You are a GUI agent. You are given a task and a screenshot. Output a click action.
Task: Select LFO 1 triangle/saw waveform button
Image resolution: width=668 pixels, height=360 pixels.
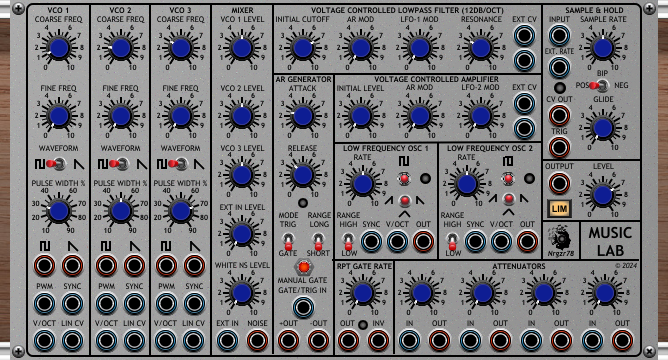click(x=404, y=200)
